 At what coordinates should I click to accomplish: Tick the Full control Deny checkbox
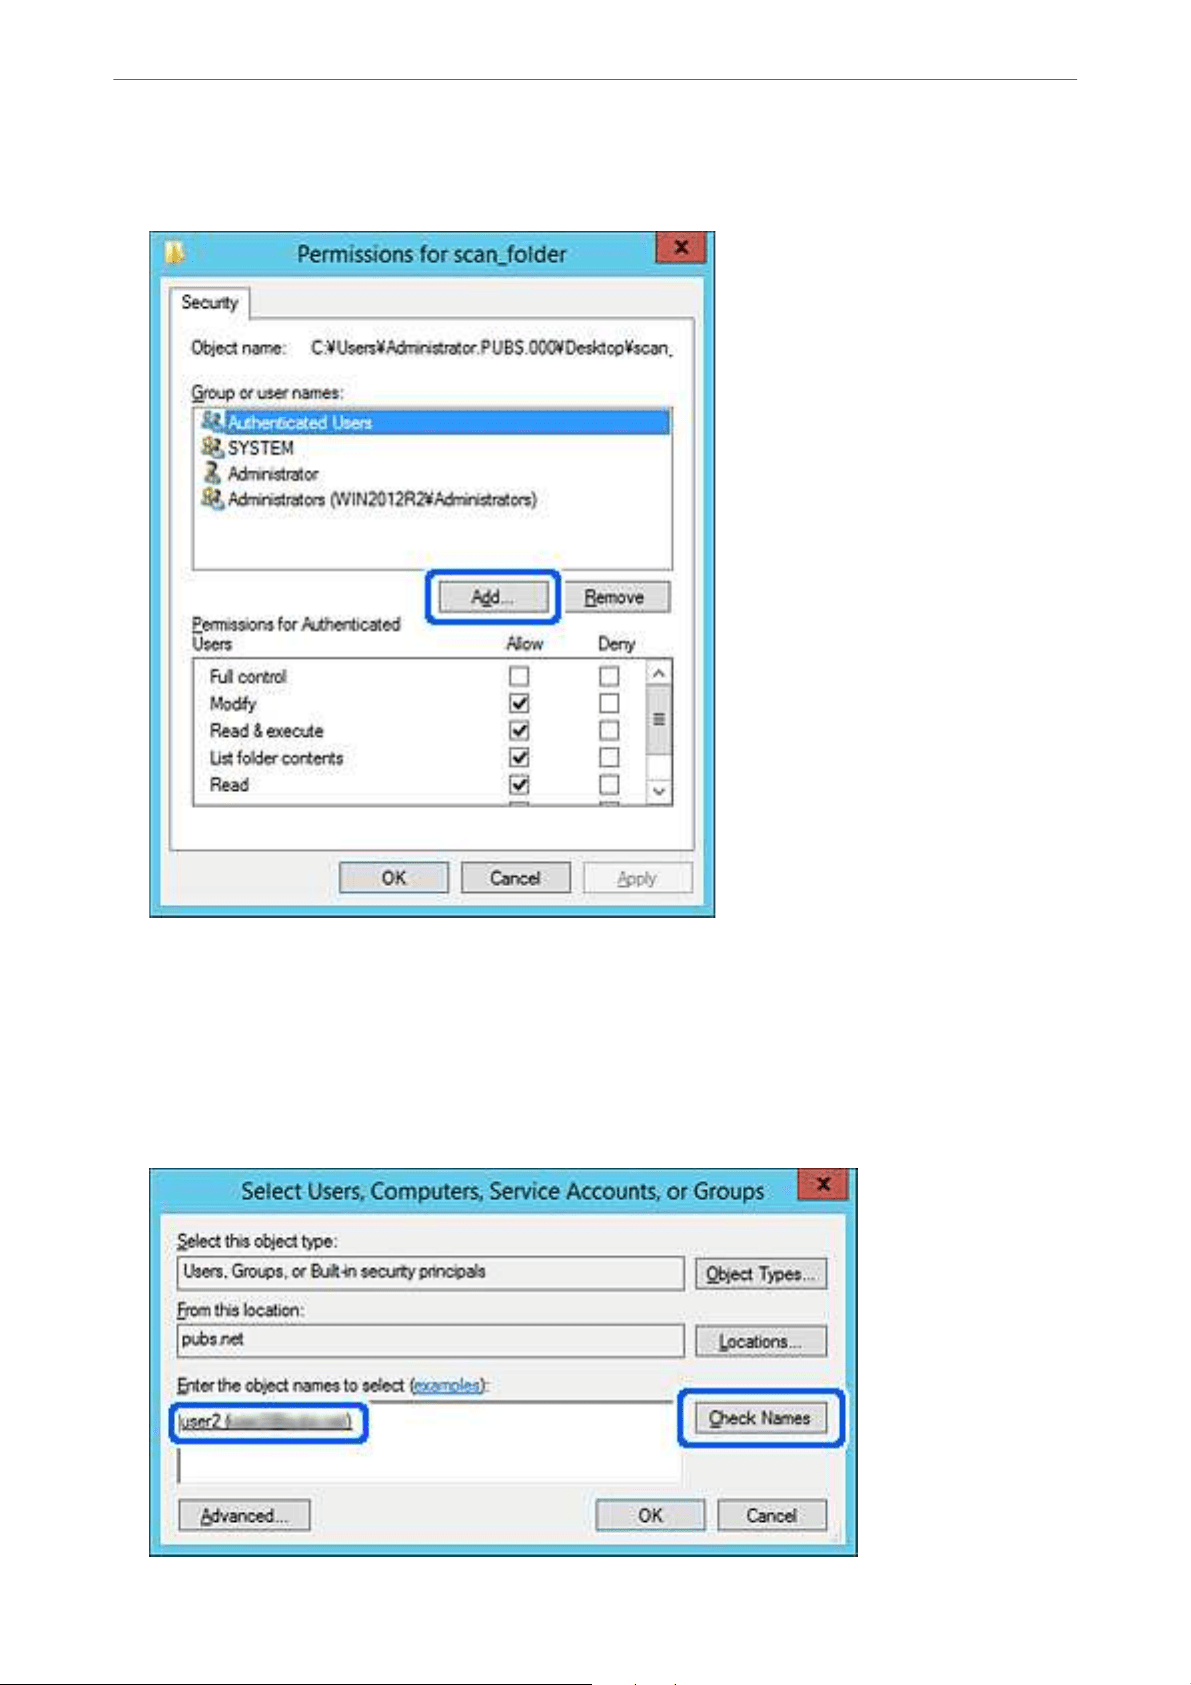[609, 676]
